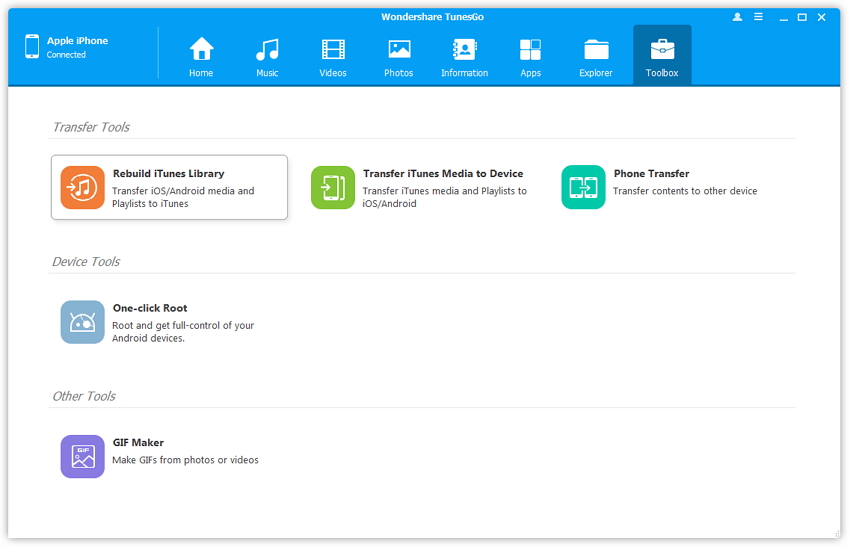Click the Toolbox tab

662,56
